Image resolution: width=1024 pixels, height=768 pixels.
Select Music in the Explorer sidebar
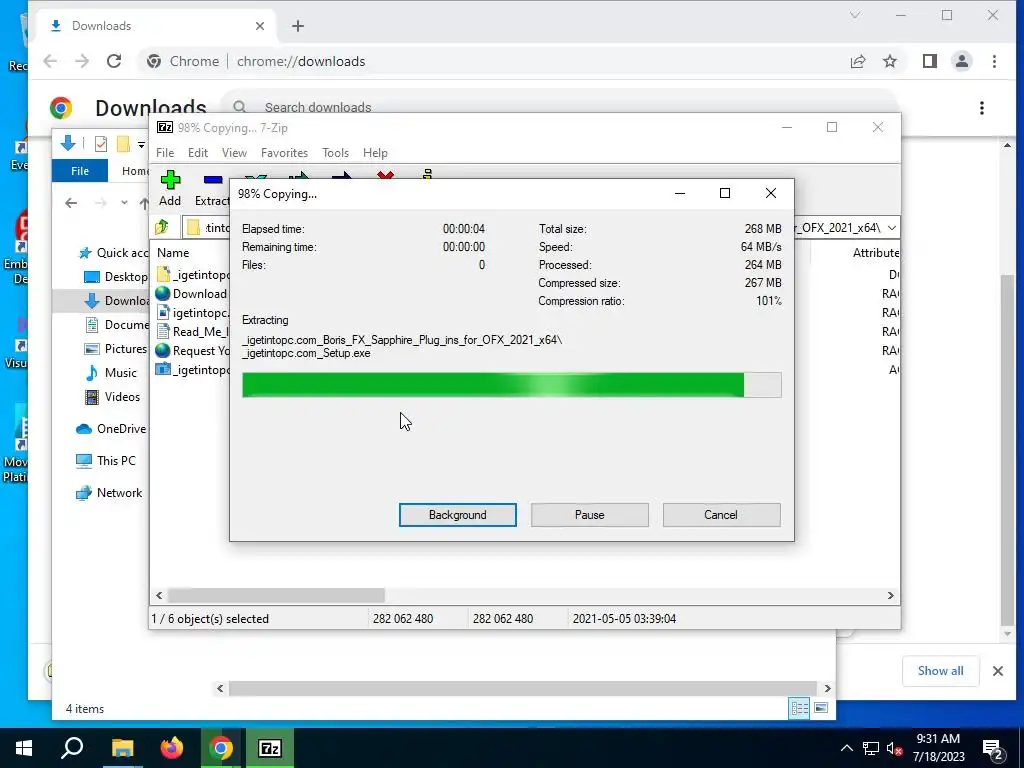point(110,373)
